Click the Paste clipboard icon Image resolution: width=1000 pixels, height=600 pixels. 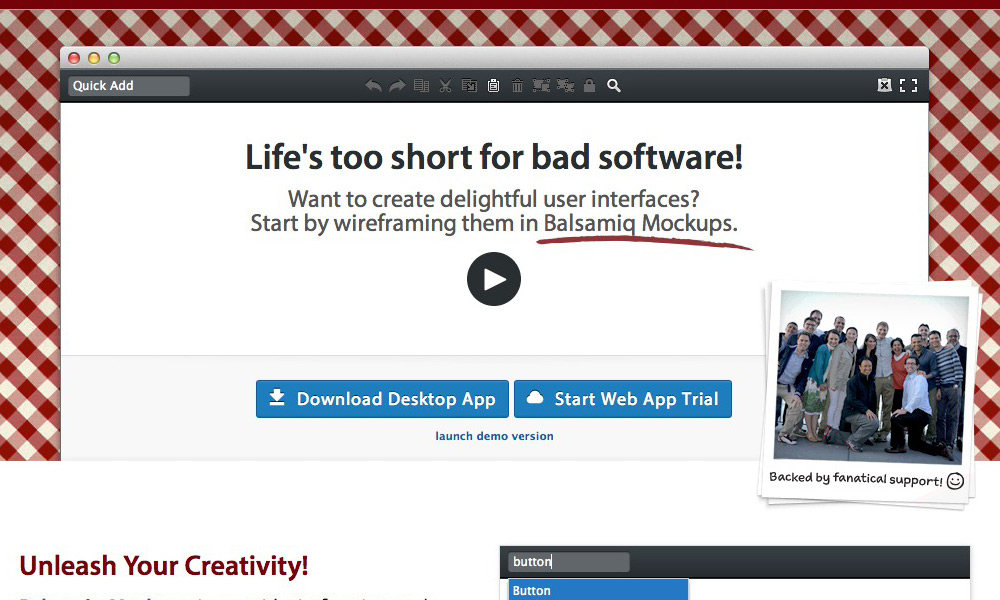[493, 85]
